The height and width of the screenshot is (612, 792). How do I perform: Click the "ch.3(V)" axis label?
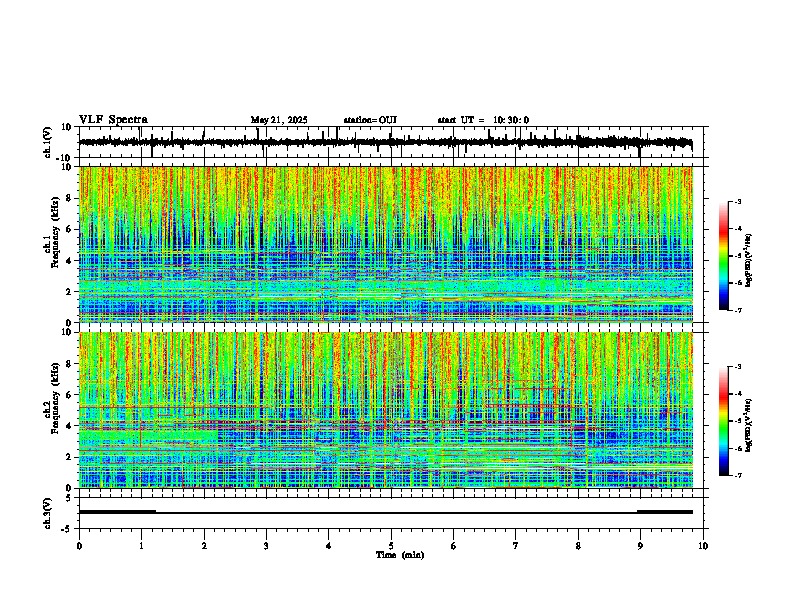point(47,513)
